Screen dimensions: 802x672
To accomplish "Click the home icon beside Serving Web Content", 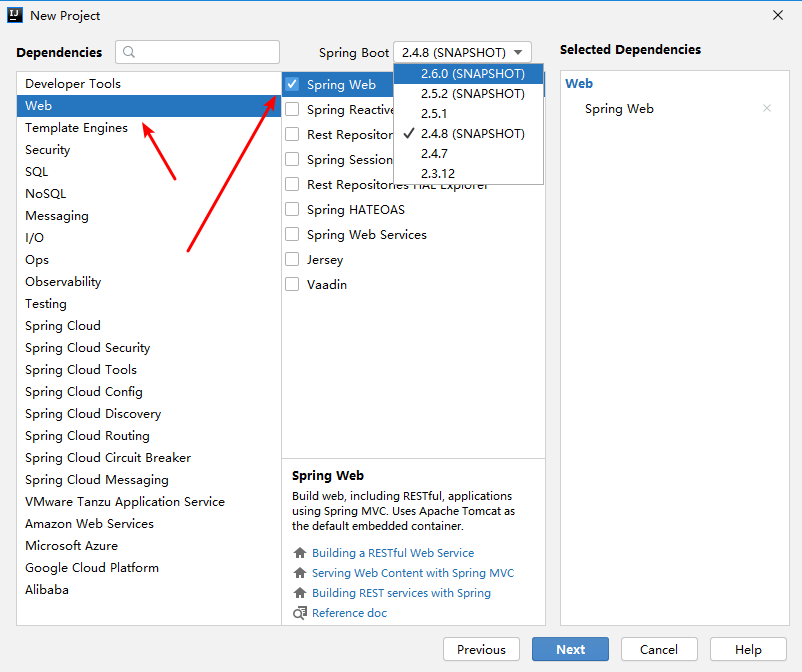I will (x=300, y=573).
